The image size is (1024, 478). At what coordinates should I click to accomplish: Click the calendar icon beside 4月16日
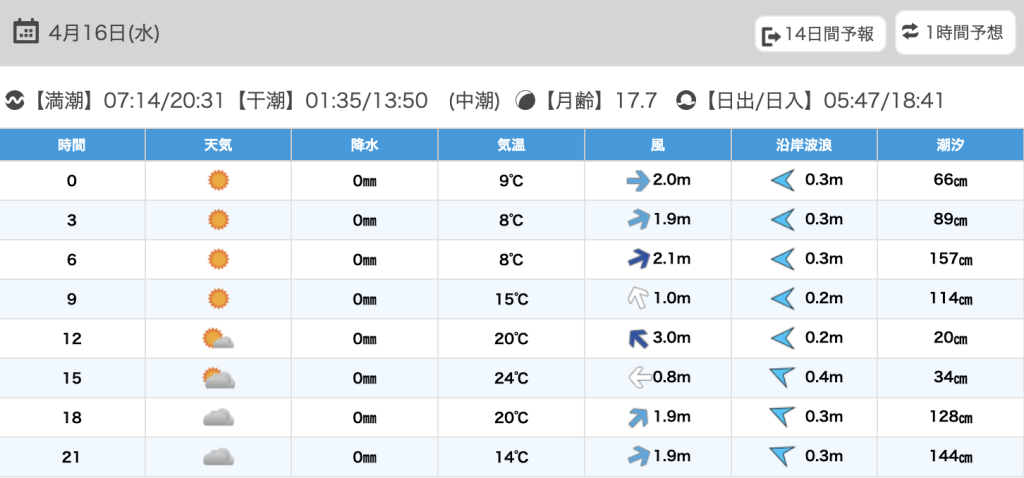(26, 32)
